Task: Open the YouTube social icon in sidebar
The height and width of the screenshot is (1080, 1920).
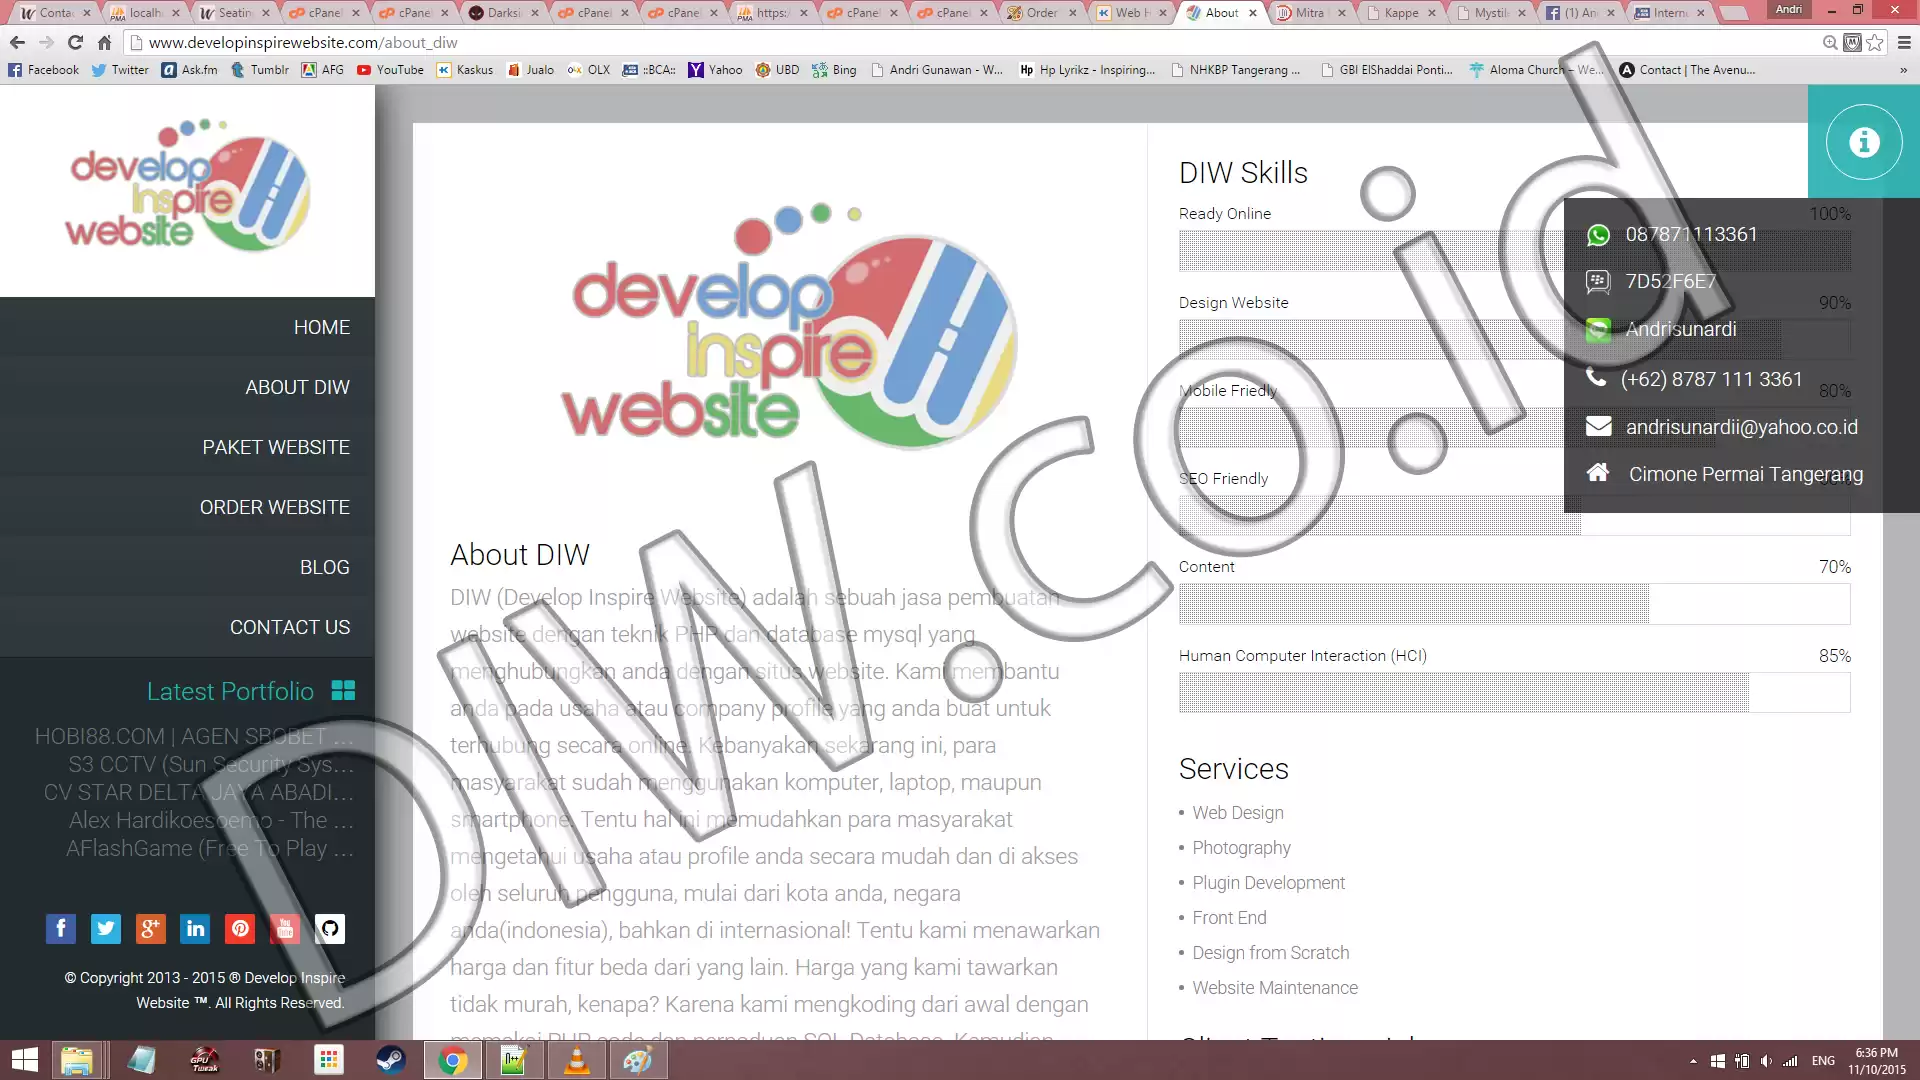Action: pyautogui.click(x=285, y=929)
